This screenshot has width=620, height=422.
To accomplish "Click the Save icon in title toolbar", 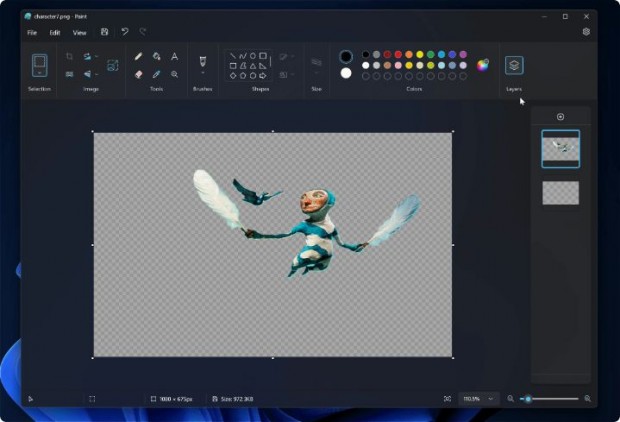I will (x=104, y=32).
